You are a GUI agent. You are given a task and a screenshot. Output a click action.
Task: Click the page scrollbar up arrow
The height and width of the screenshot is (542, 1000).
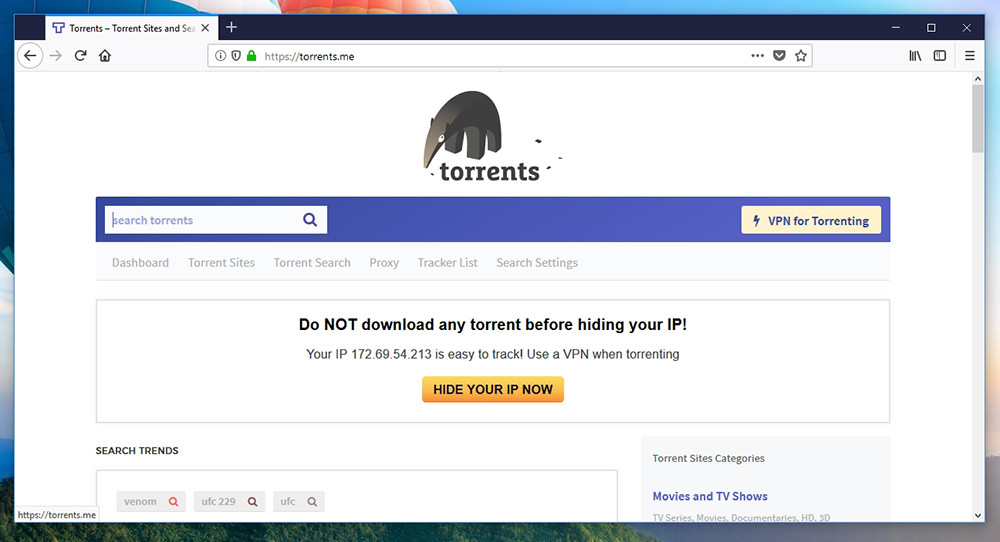point(978,78)
